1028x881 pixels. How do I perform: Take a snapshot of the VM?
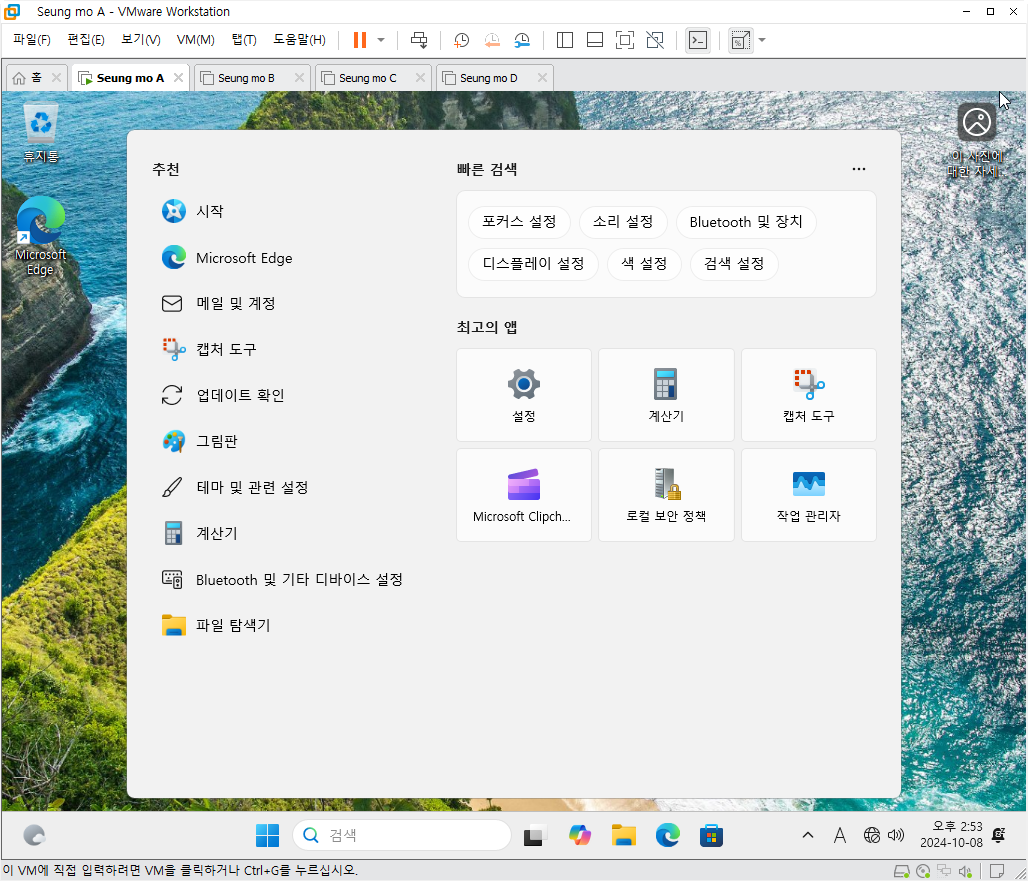click(462, 40)
